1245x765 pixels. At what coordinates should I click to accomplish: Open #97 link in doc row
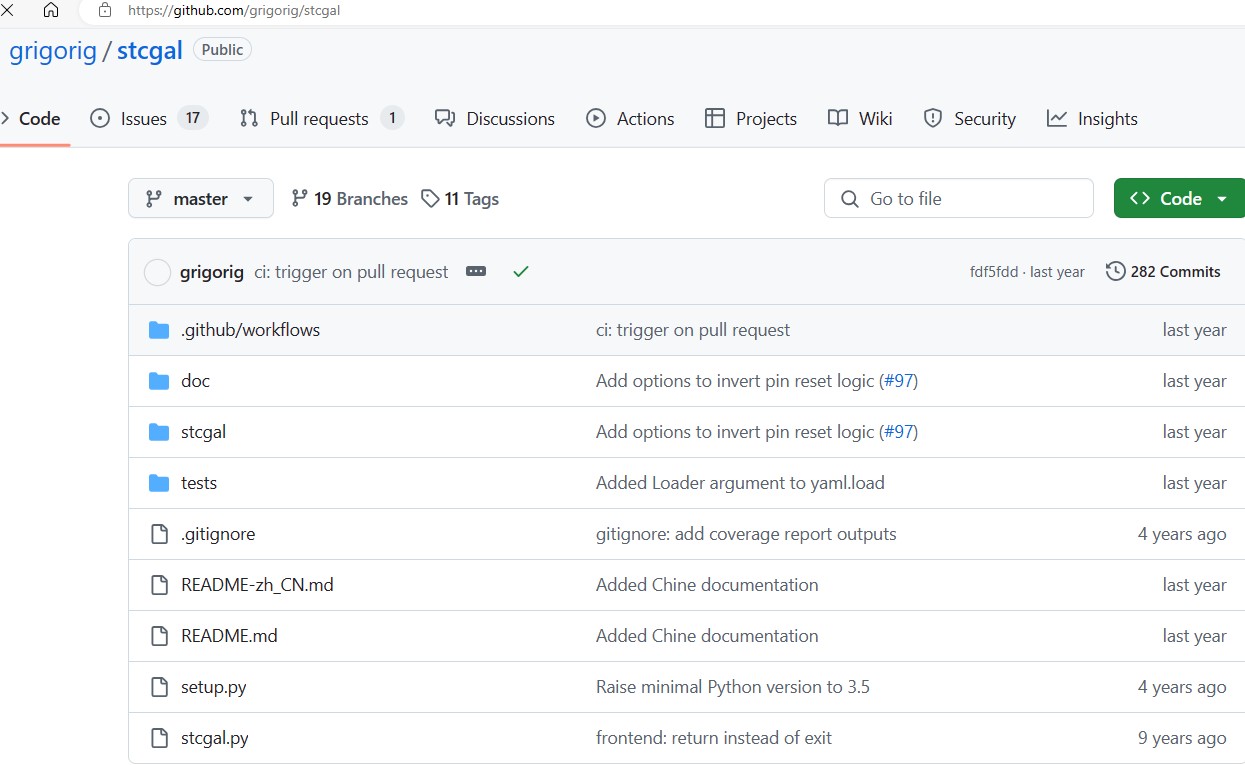pyautogui.click(x=898, y=381)
